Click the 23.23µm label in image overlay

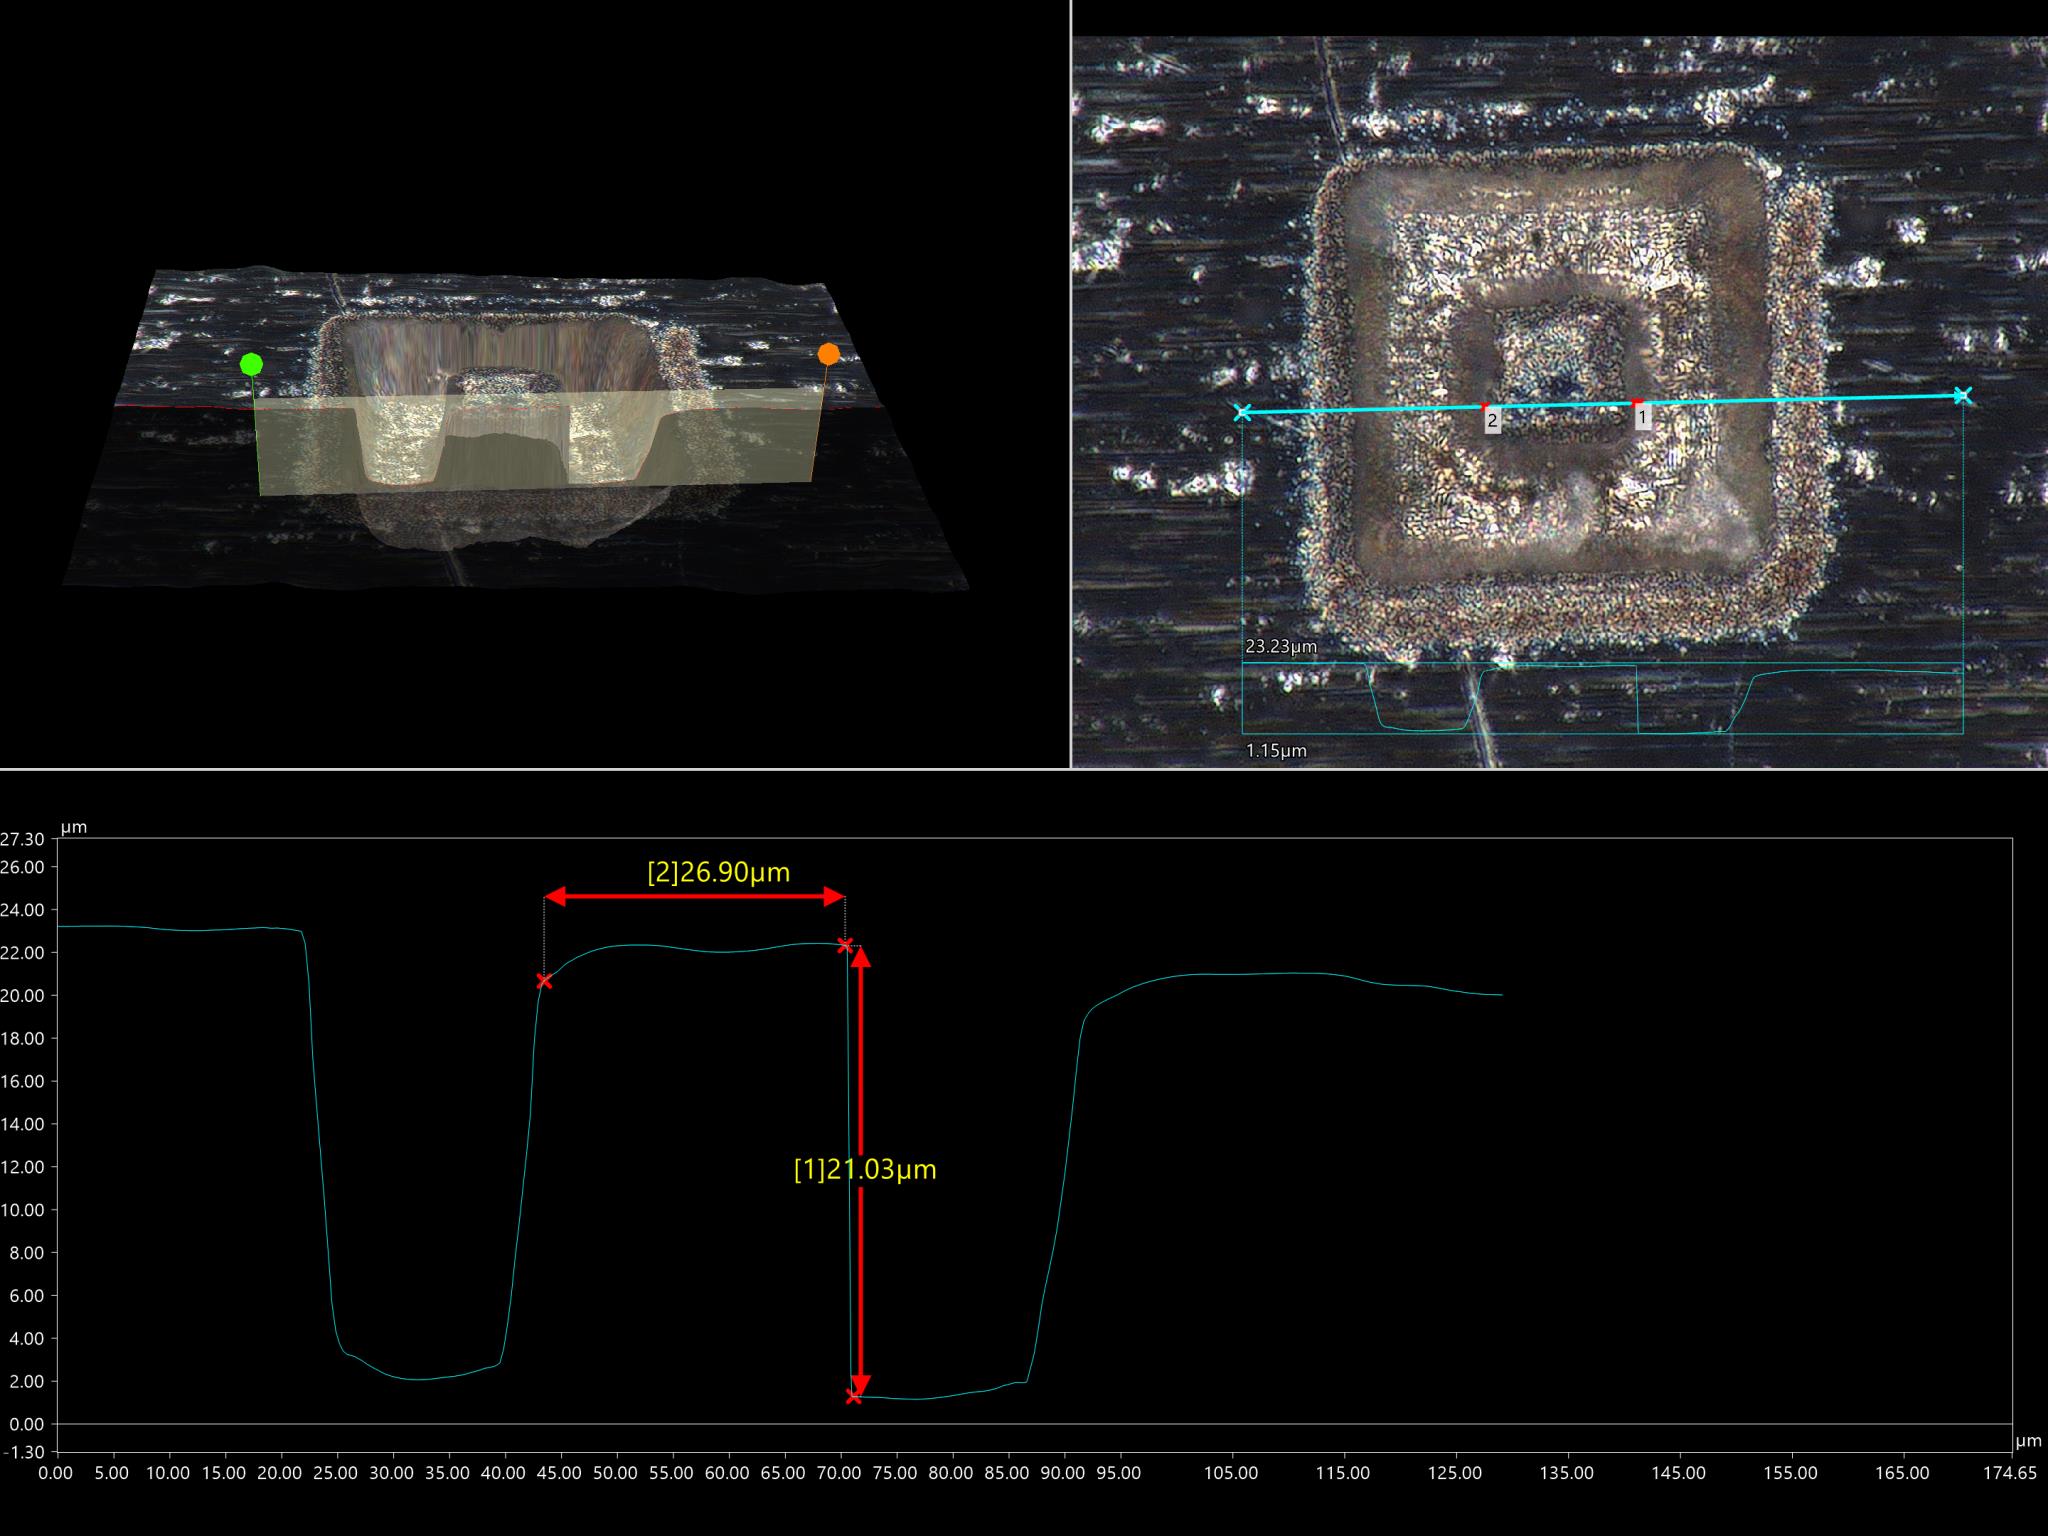[1281, 647]
